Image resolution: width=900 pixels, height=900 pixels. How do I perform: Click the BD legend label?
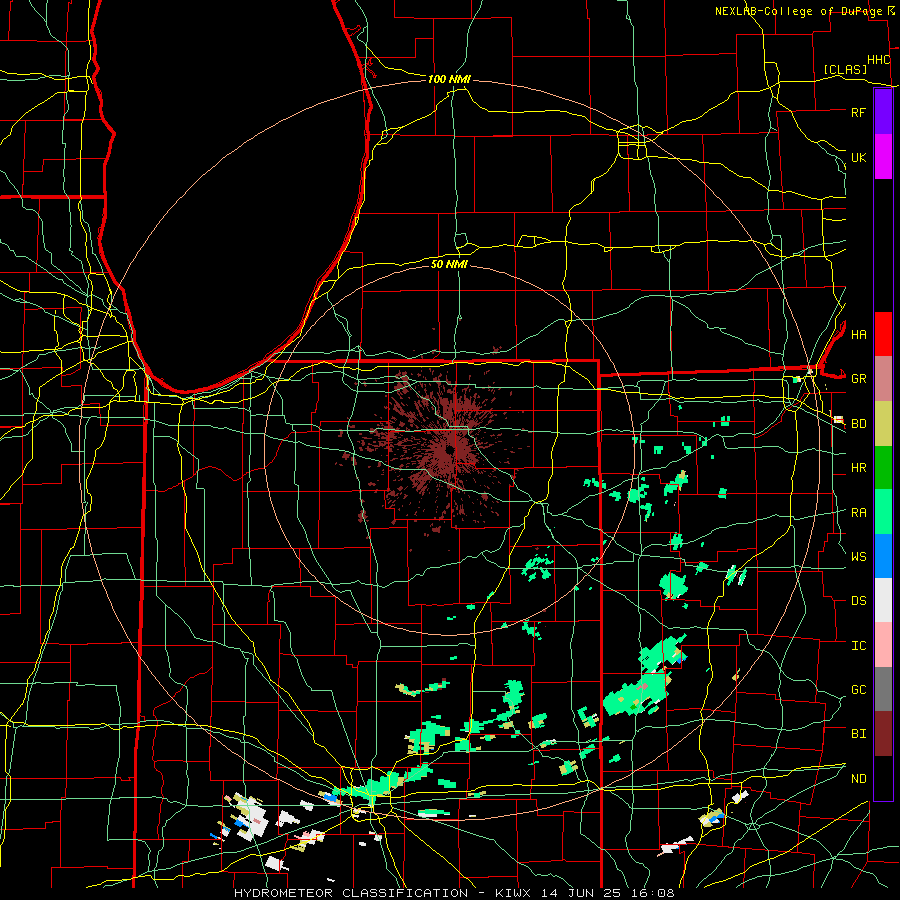tap(858, 424)
